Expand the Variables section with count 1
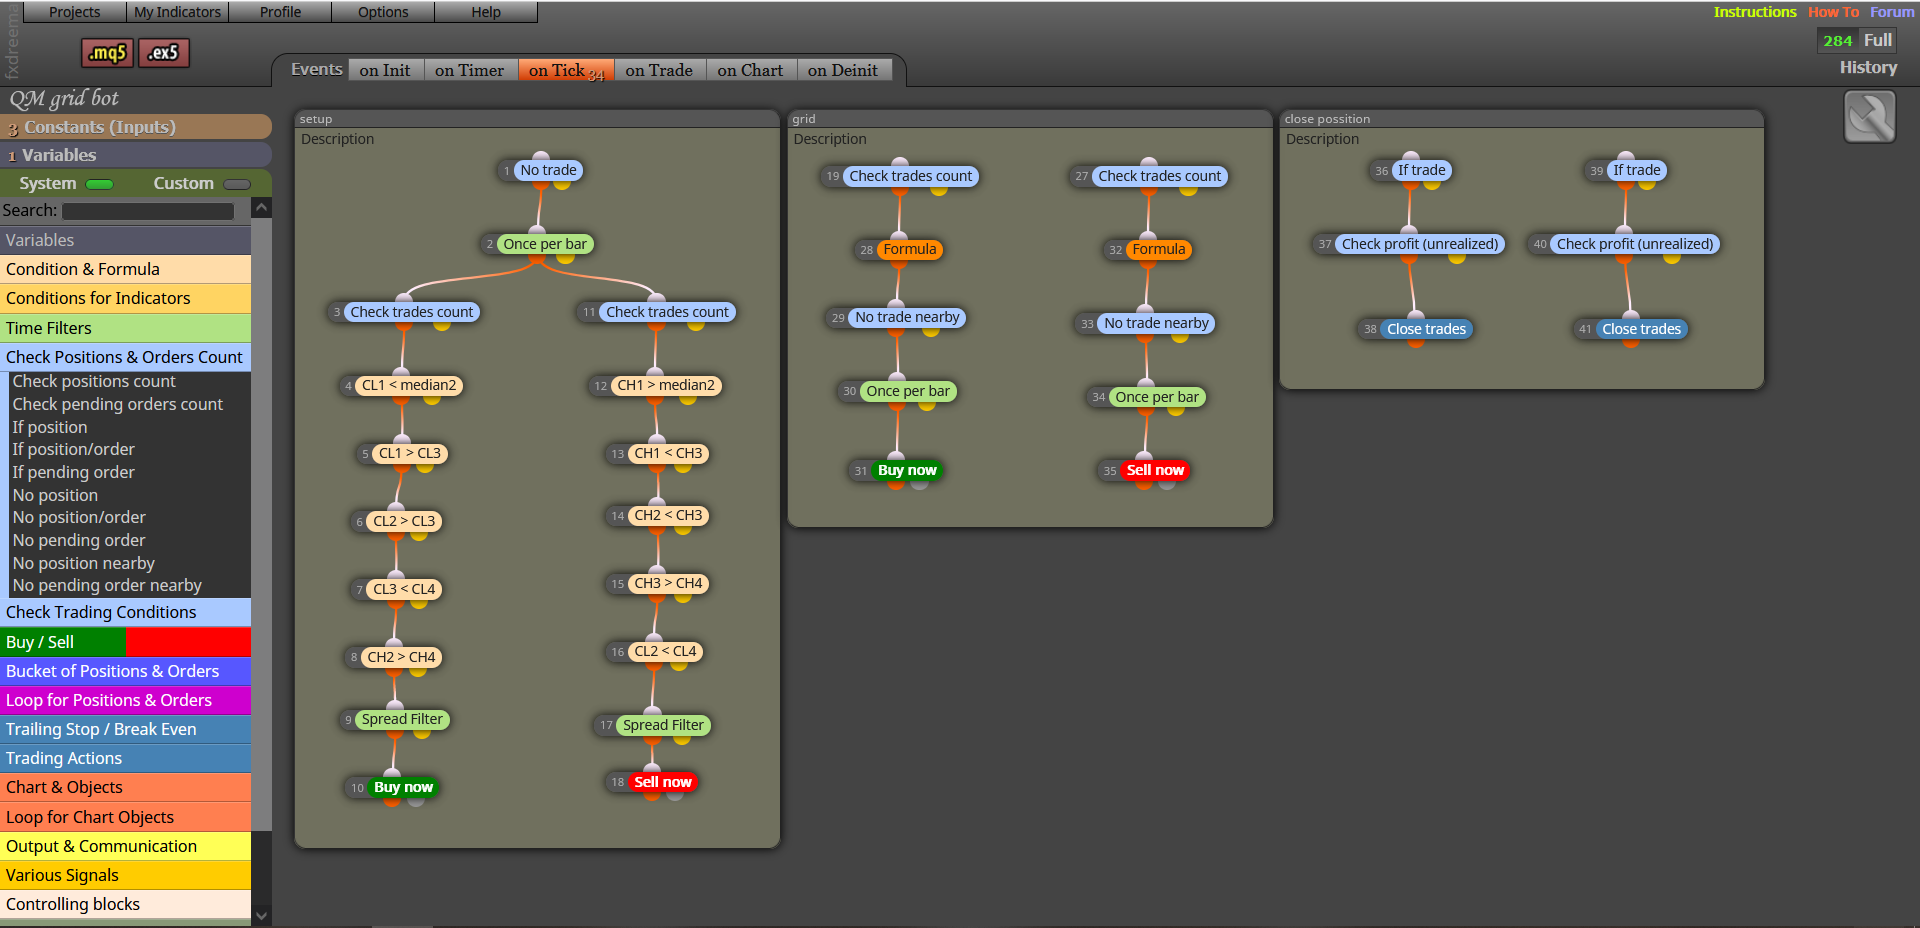This screenshot has width=1920, height=928. pos(136,155)
